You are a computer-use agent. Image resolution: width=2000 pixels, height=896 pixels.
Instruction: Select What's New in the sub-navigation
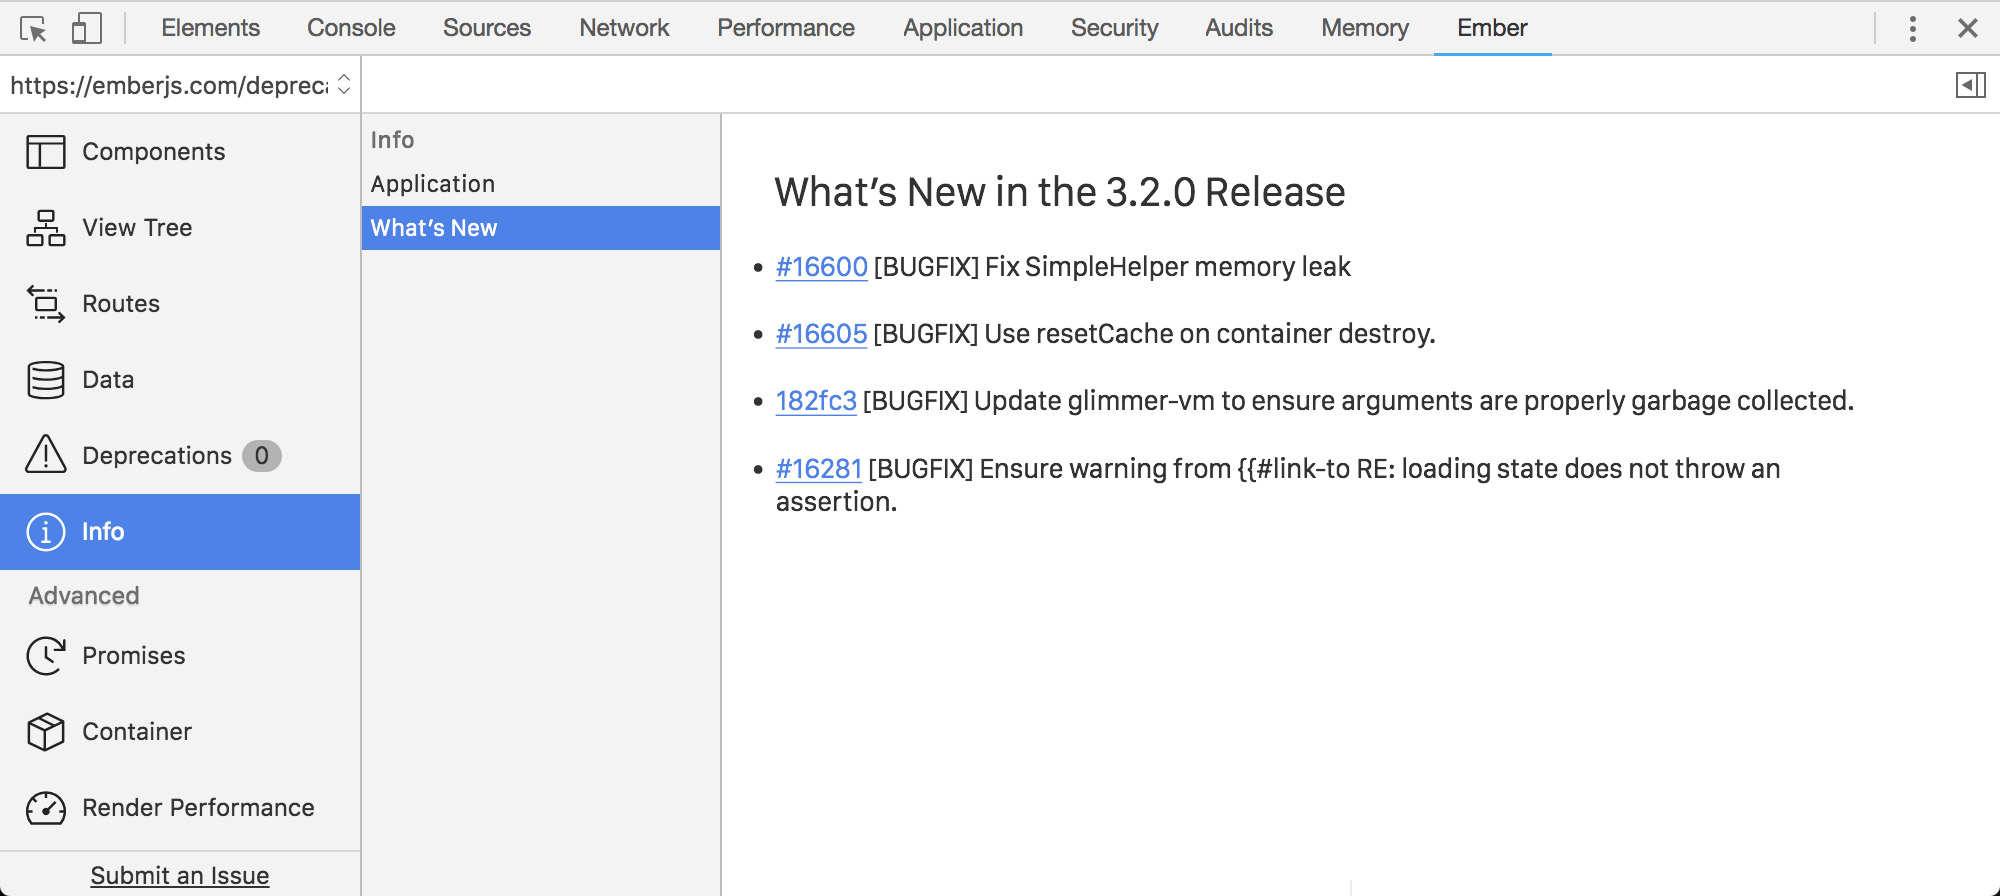tap(541, 228)
